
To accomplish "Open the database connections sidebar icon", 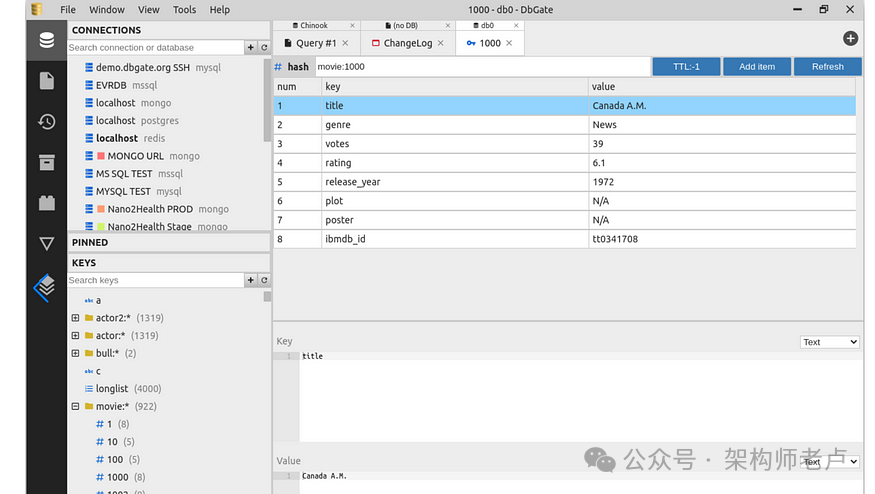I will (46, 41).
